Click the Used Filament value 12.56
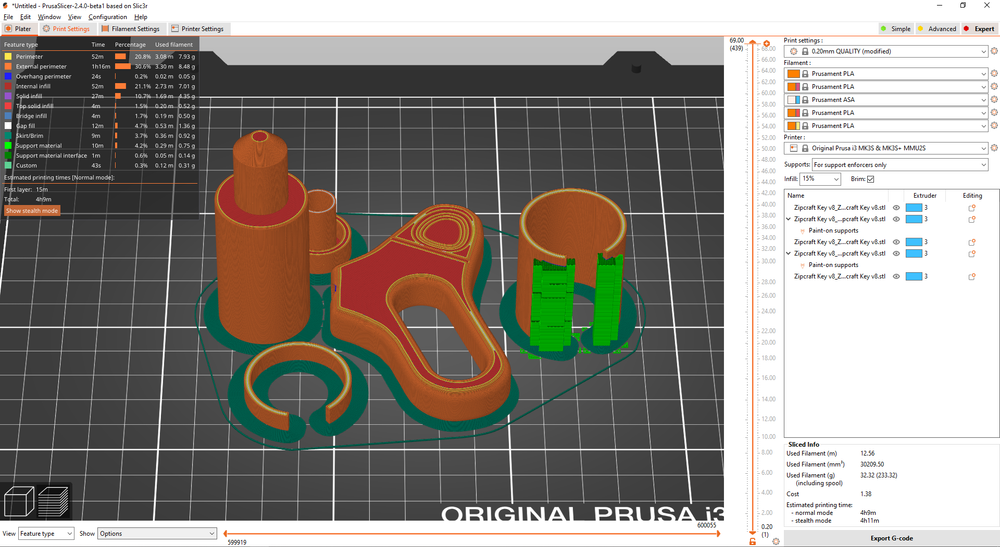 [x=867, y=454]
